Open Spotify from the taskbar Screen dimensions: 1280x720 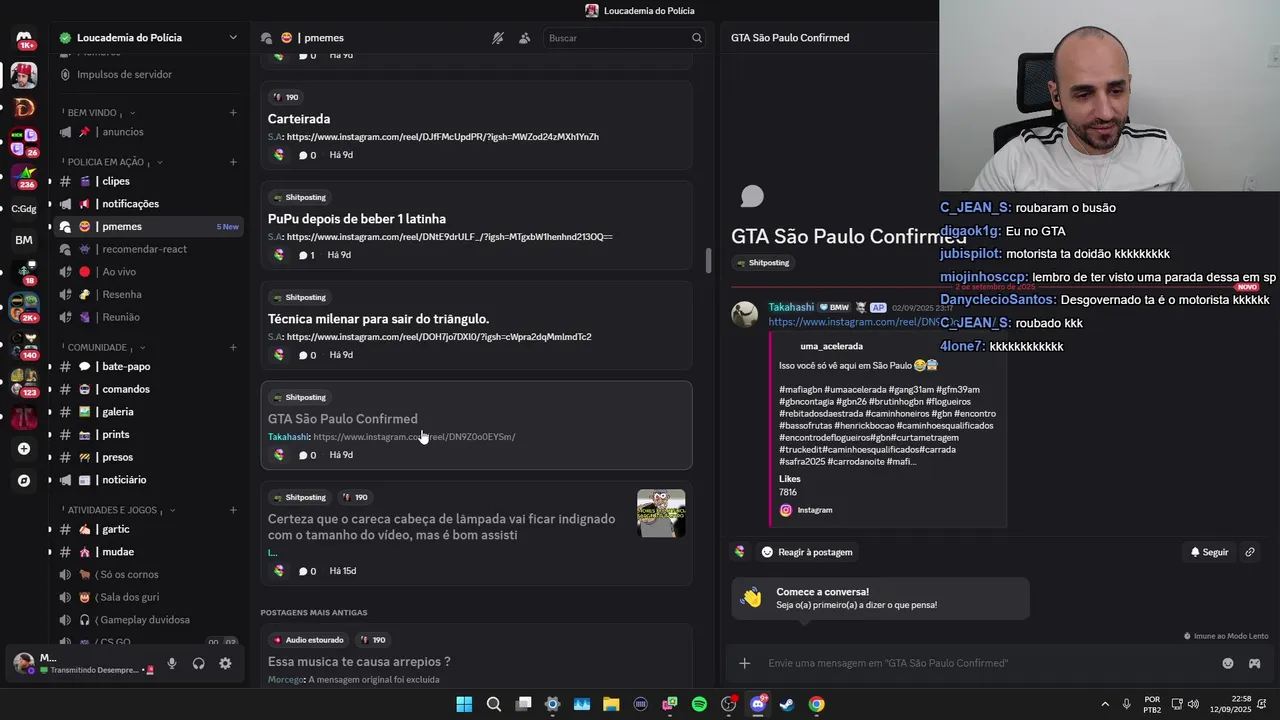click(x=699, y=704)
